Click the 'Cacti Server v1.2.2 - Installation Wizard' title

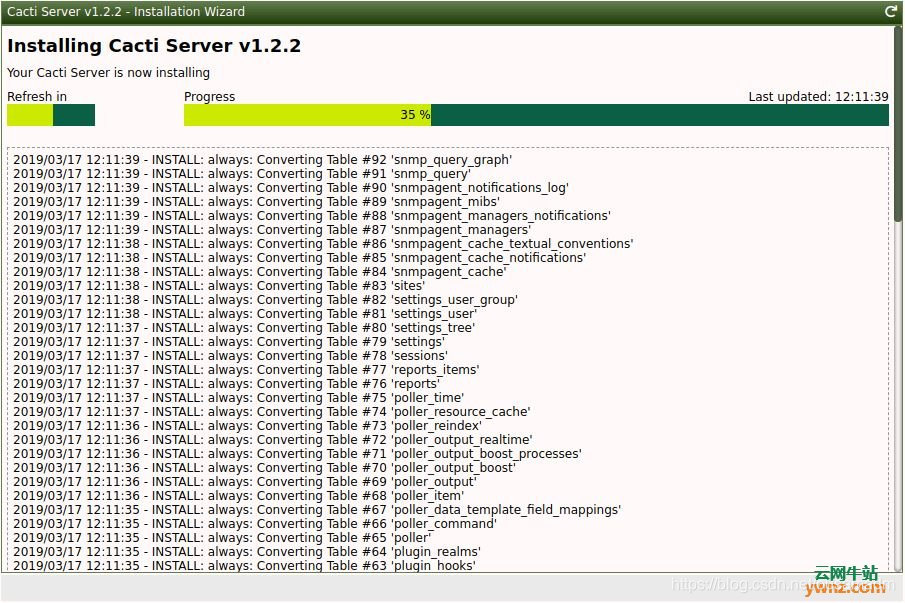coord(126,12)
